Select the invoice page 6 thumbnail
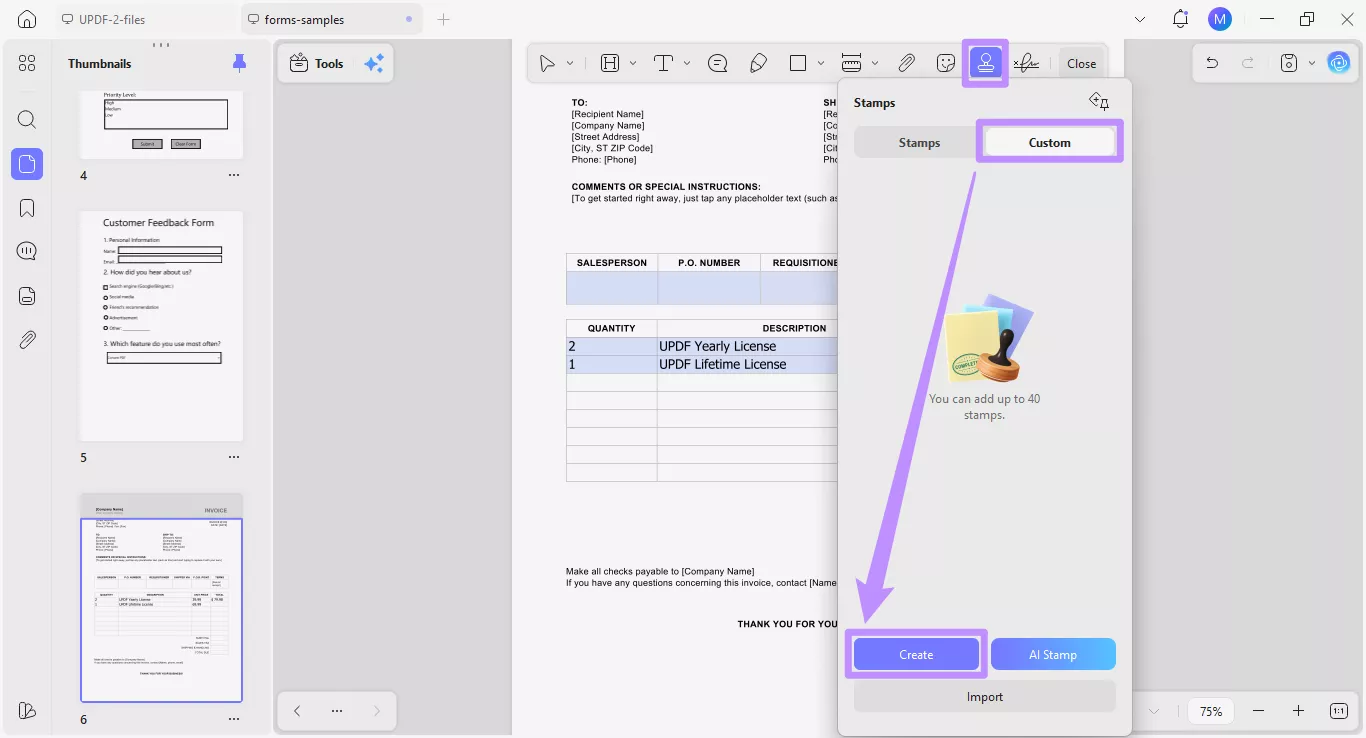Image resolution: width=1366 pixels, height=738 pixels. coord(161,597)
